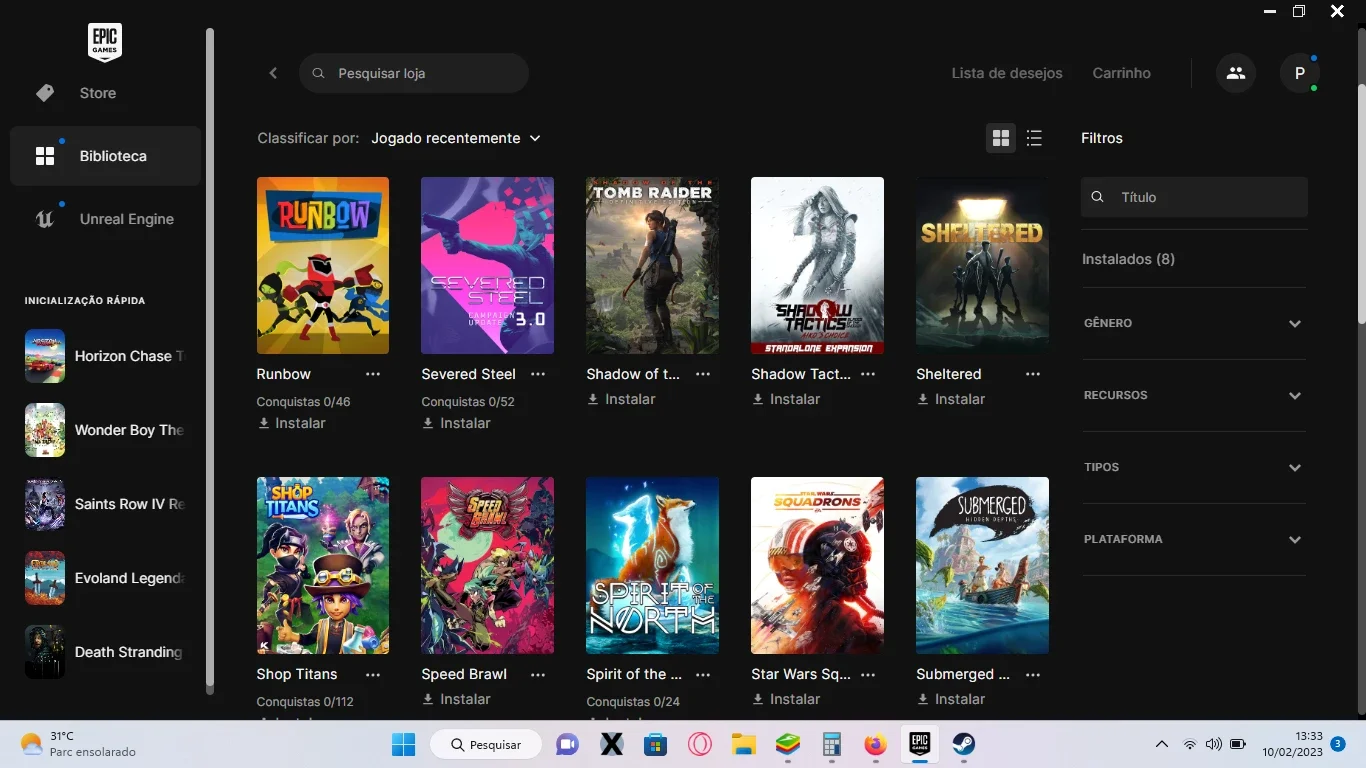
Task: Open the Jogado recentemente sort dropdown
Action: [x=456, y=138]
